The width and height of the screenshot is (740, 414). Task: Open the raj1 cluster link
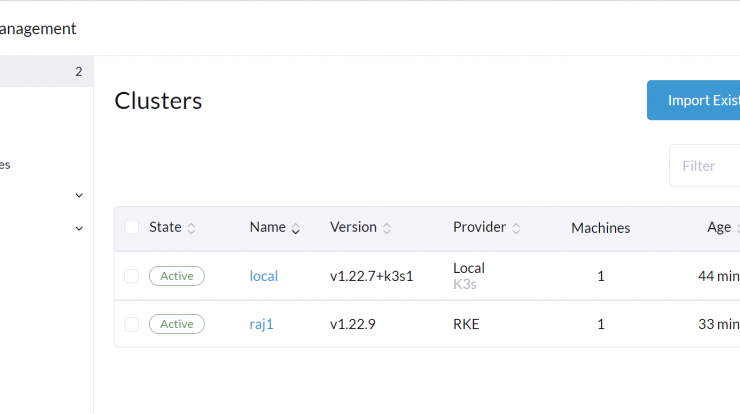tap(261, 324)
